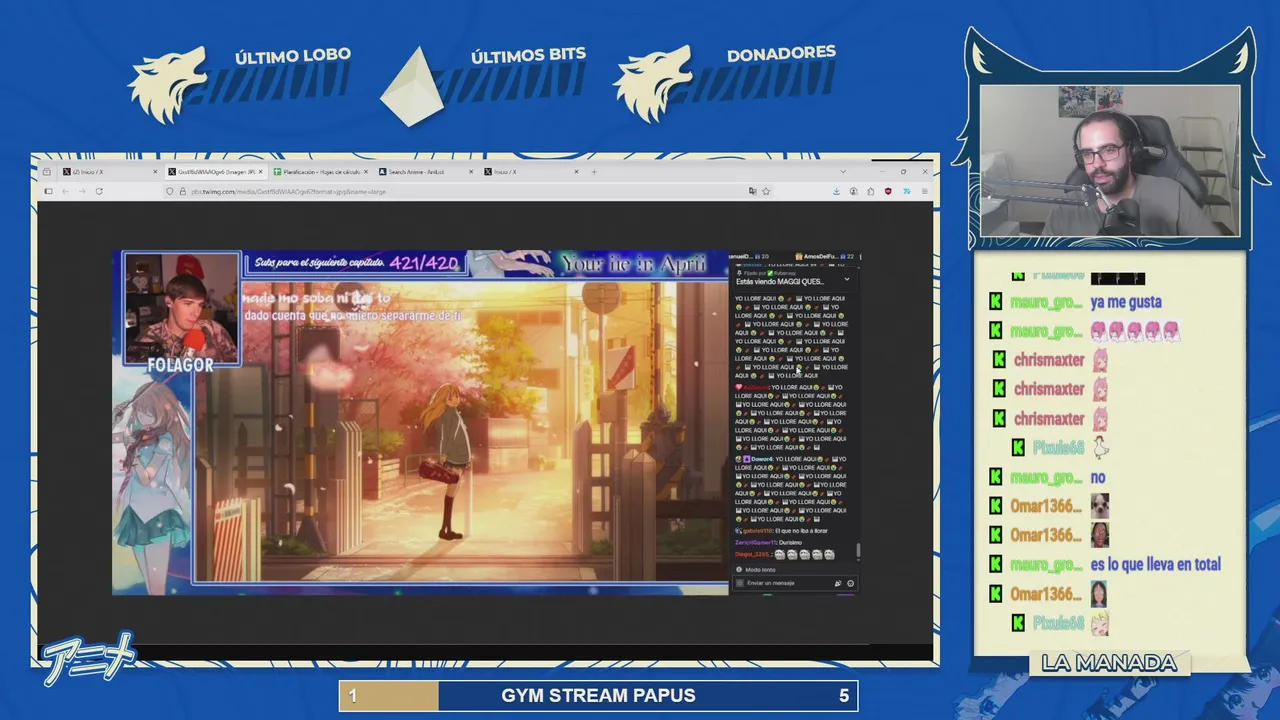This screenshot has height=720, width=1280.
Task: Open the browser downloads panel
Action: (x=836, y=191)
